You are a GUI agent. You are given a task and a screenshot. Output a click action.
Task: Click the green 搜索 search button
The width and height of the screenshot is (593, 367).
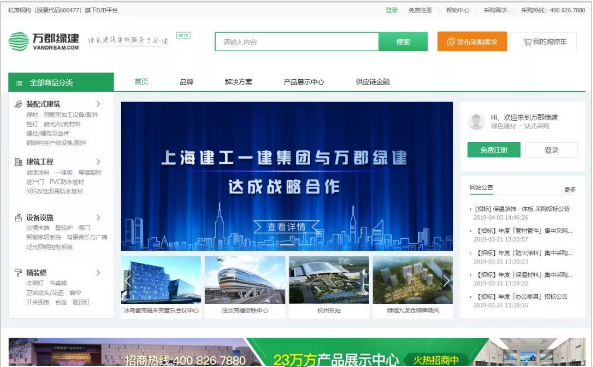click(403, 42)
